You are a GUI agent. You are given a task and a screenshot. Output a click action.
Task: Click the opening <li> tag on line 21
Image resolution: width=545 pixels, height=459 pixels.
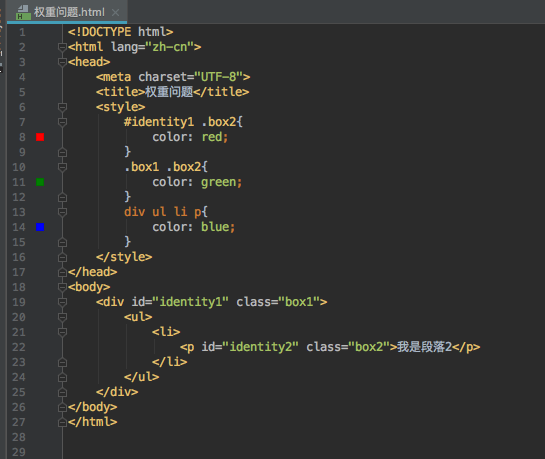[166, 332]
